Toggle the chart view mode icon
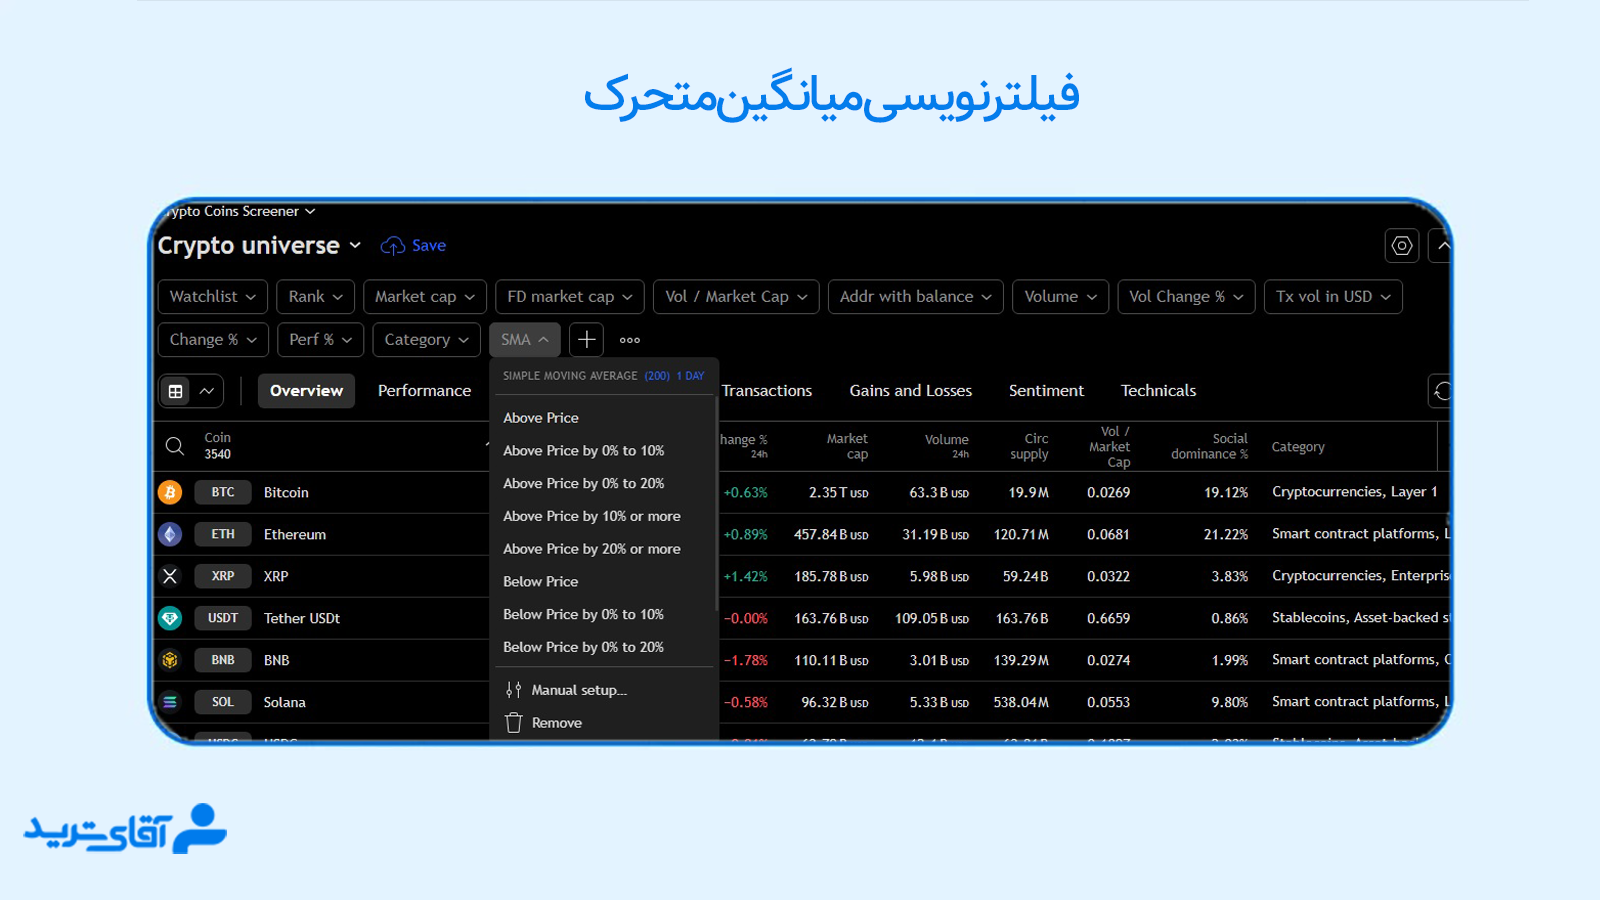Image resolution: width=1600 pixels, height=900 pixels. pyautogui.click(x=203, y=390)
